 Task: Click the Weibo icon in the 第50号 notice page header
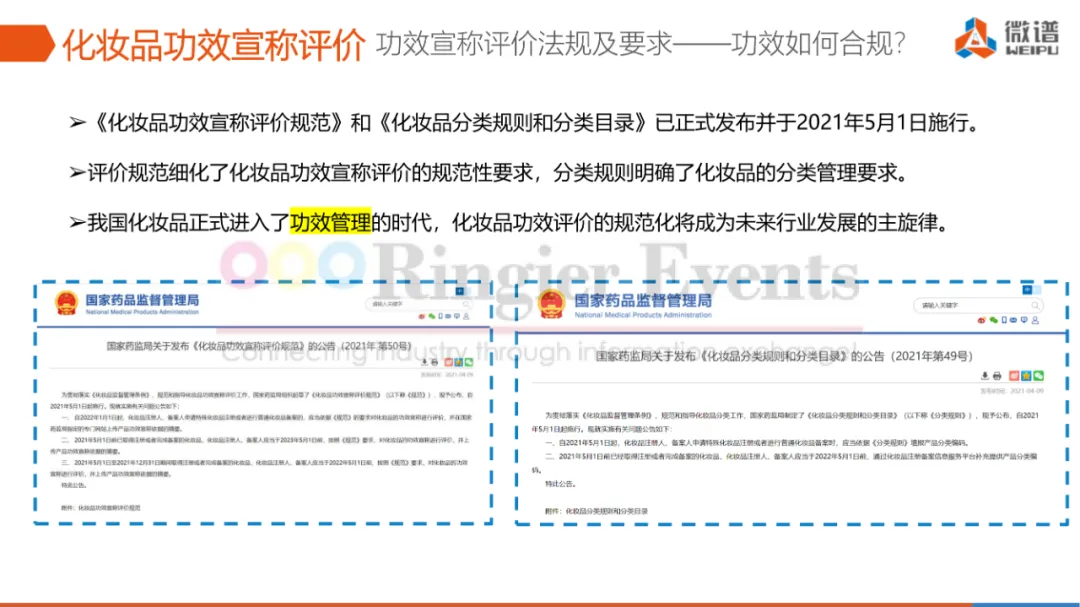click(422, 316)
